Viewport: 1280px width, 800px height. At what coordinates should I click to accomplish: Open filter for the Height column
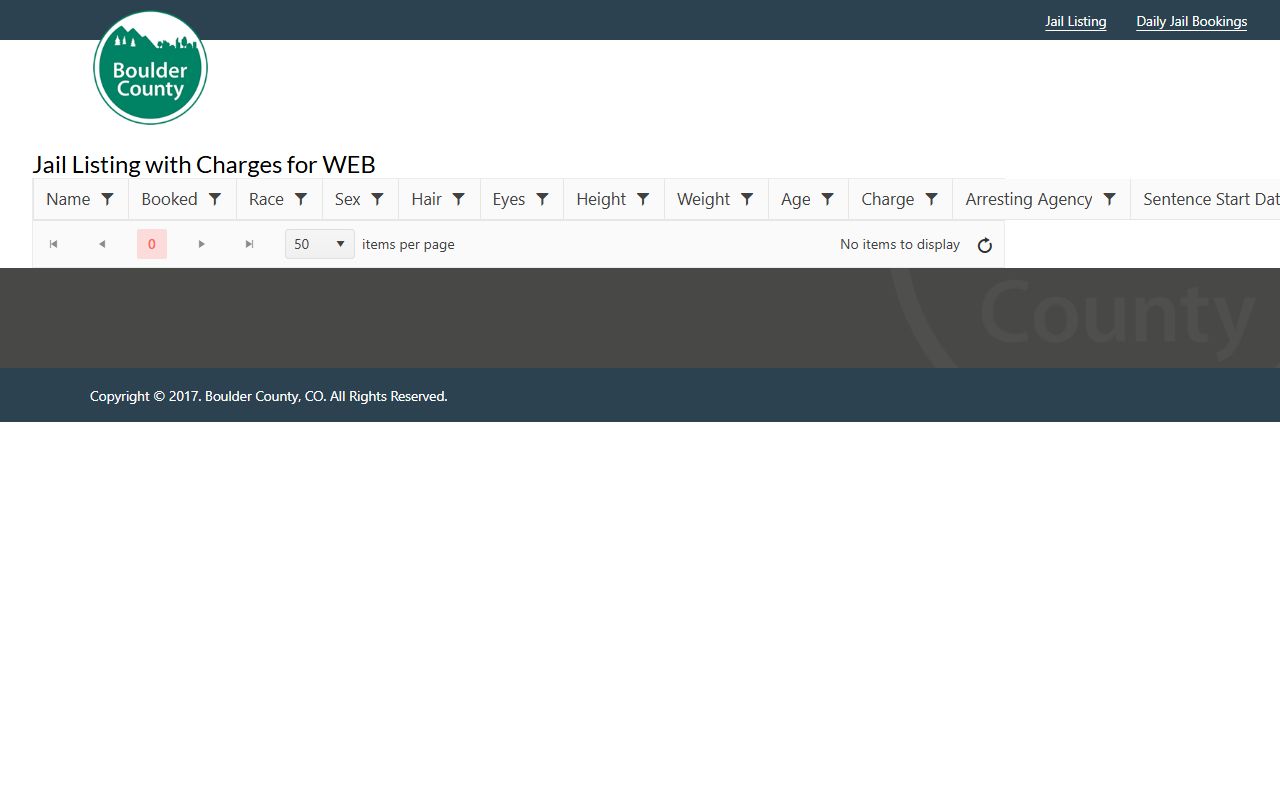click(x=644, y=199)
